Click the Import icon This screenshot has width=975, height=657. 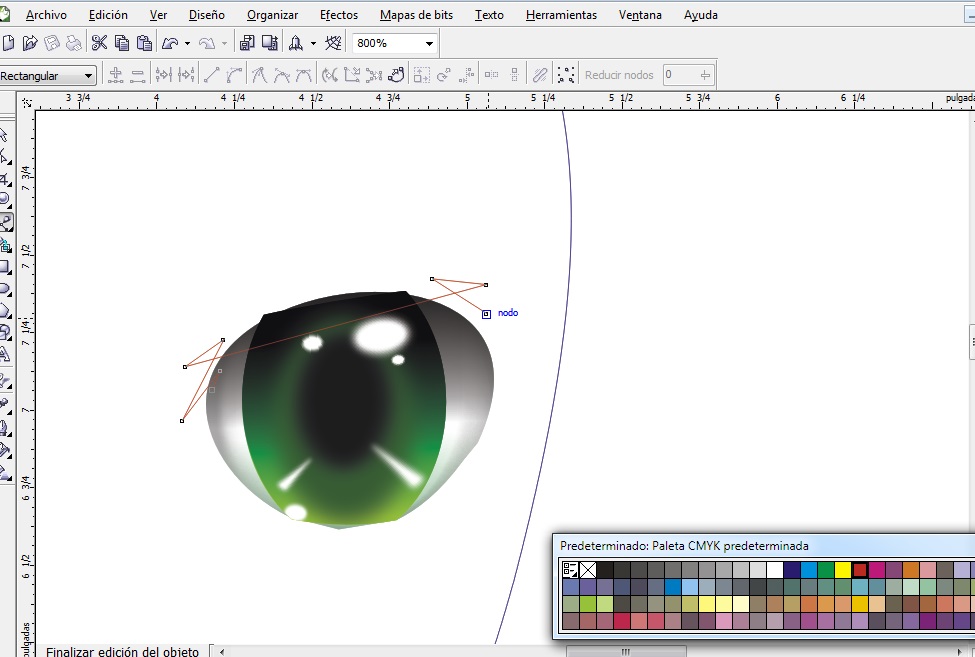(x=246, y=43)
